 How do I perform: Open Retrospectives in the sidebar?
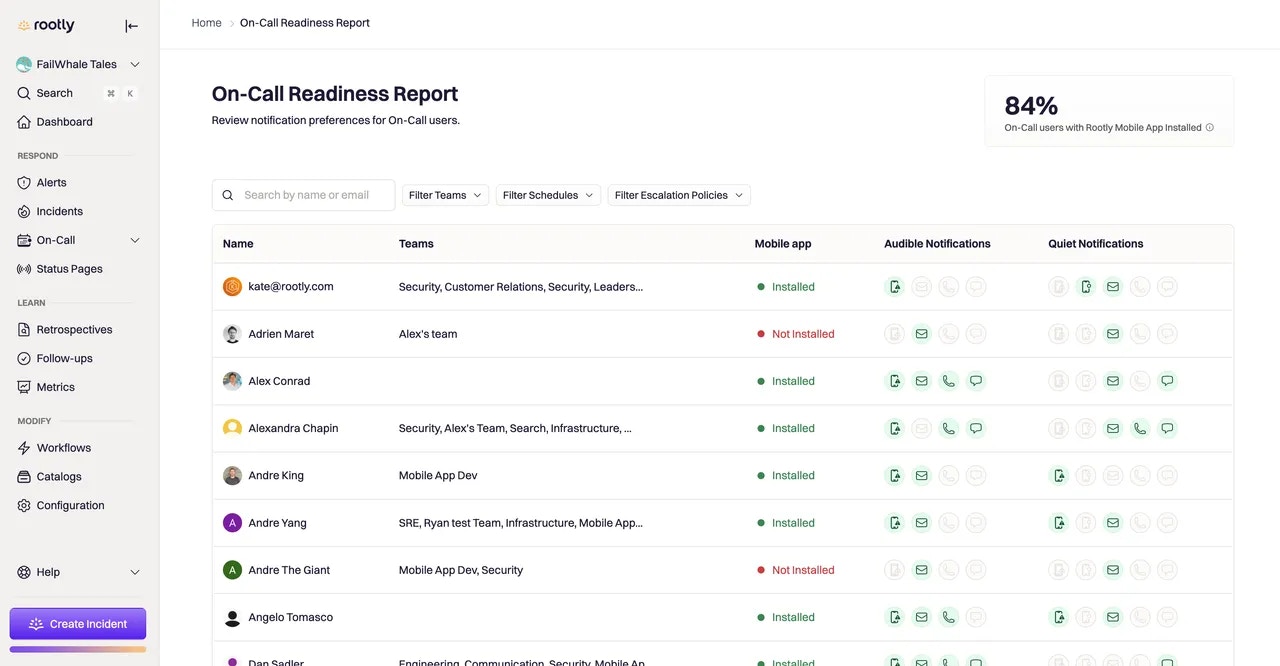[x=74, y=330]
